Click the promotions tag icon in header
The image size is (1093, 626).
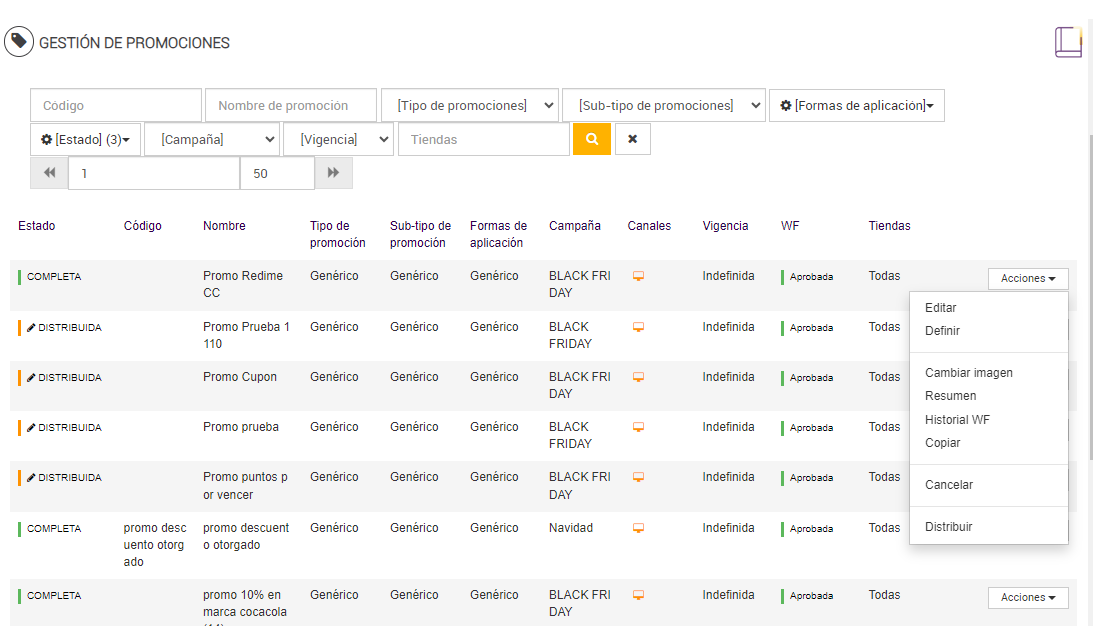tap(19, 42)
